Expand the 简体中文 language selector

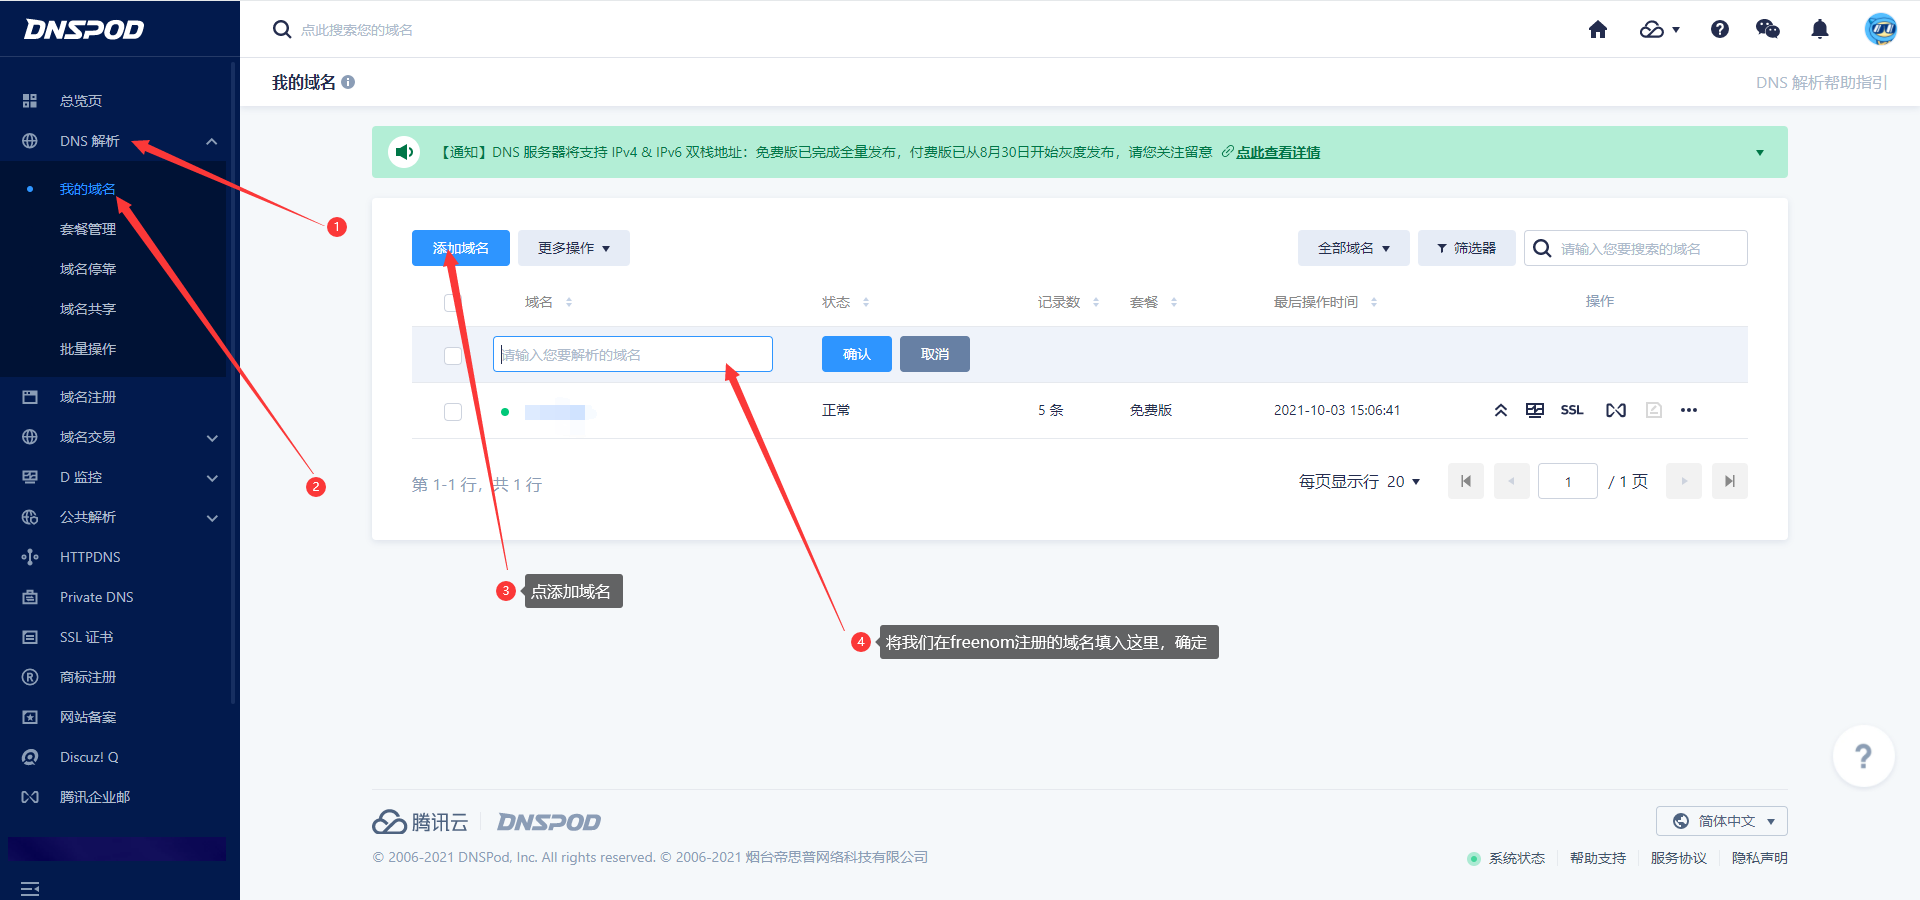coord(1721,821)
